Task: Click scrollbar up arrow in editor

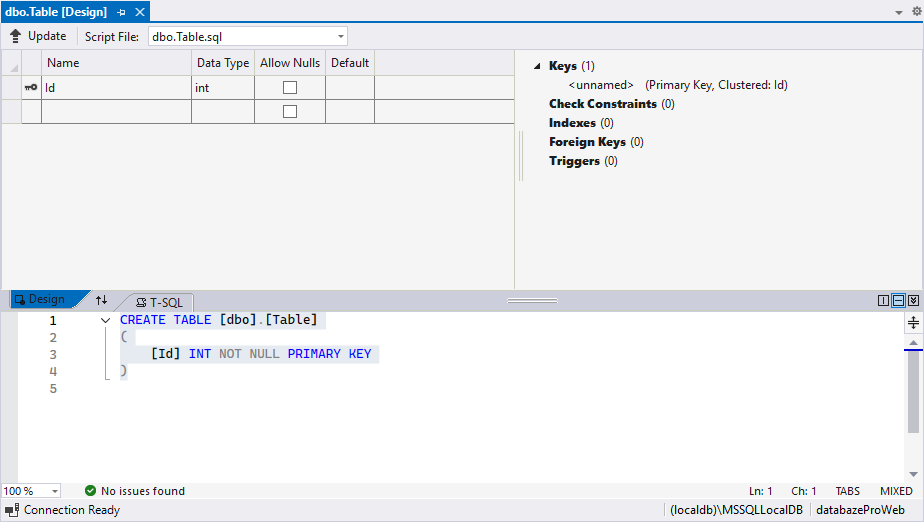Action: (x=913, y=342)
